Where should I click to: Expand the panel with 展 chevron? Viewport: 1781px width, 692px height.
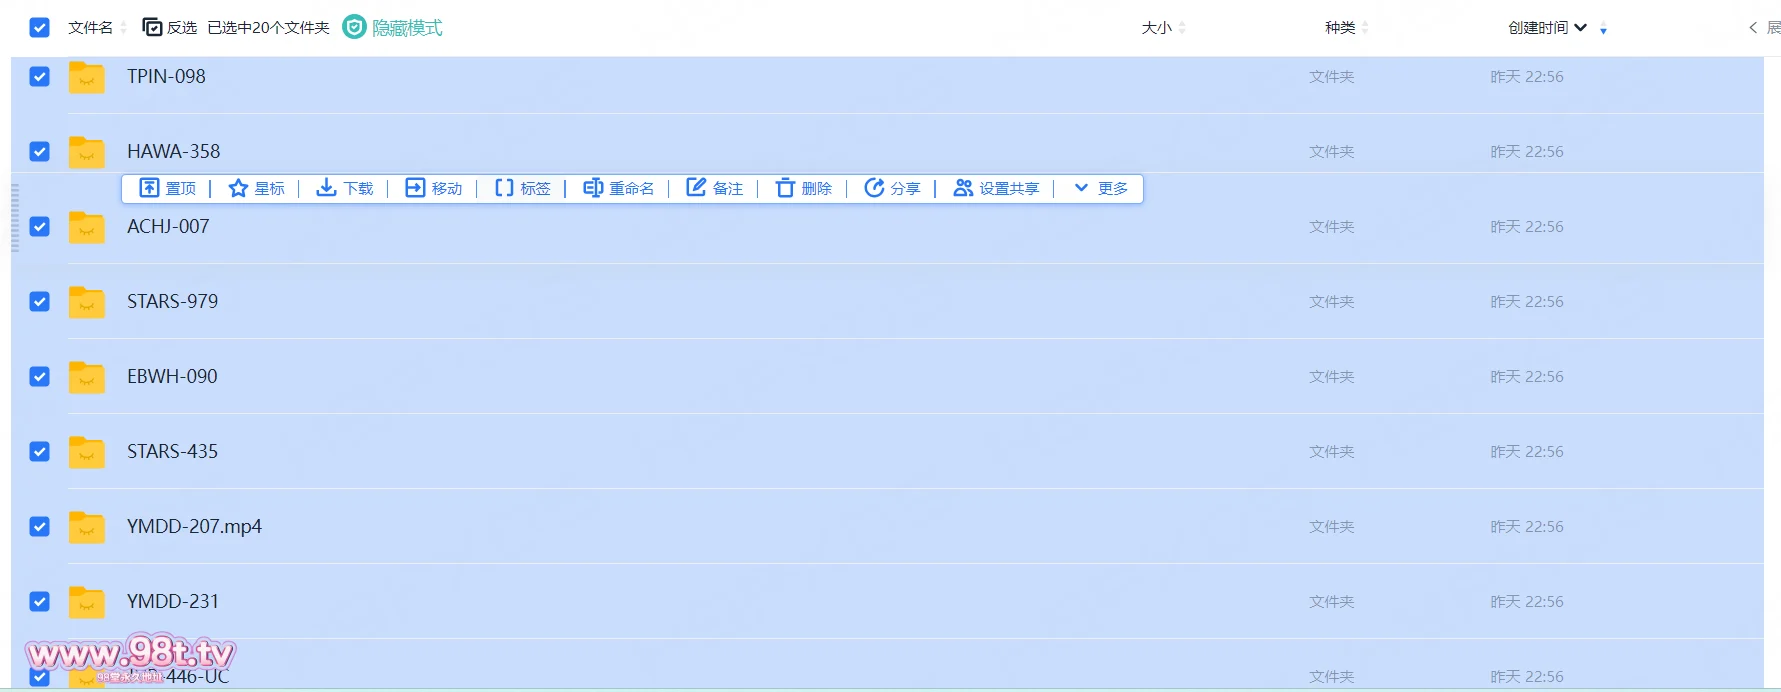[x=1753, y=28]
